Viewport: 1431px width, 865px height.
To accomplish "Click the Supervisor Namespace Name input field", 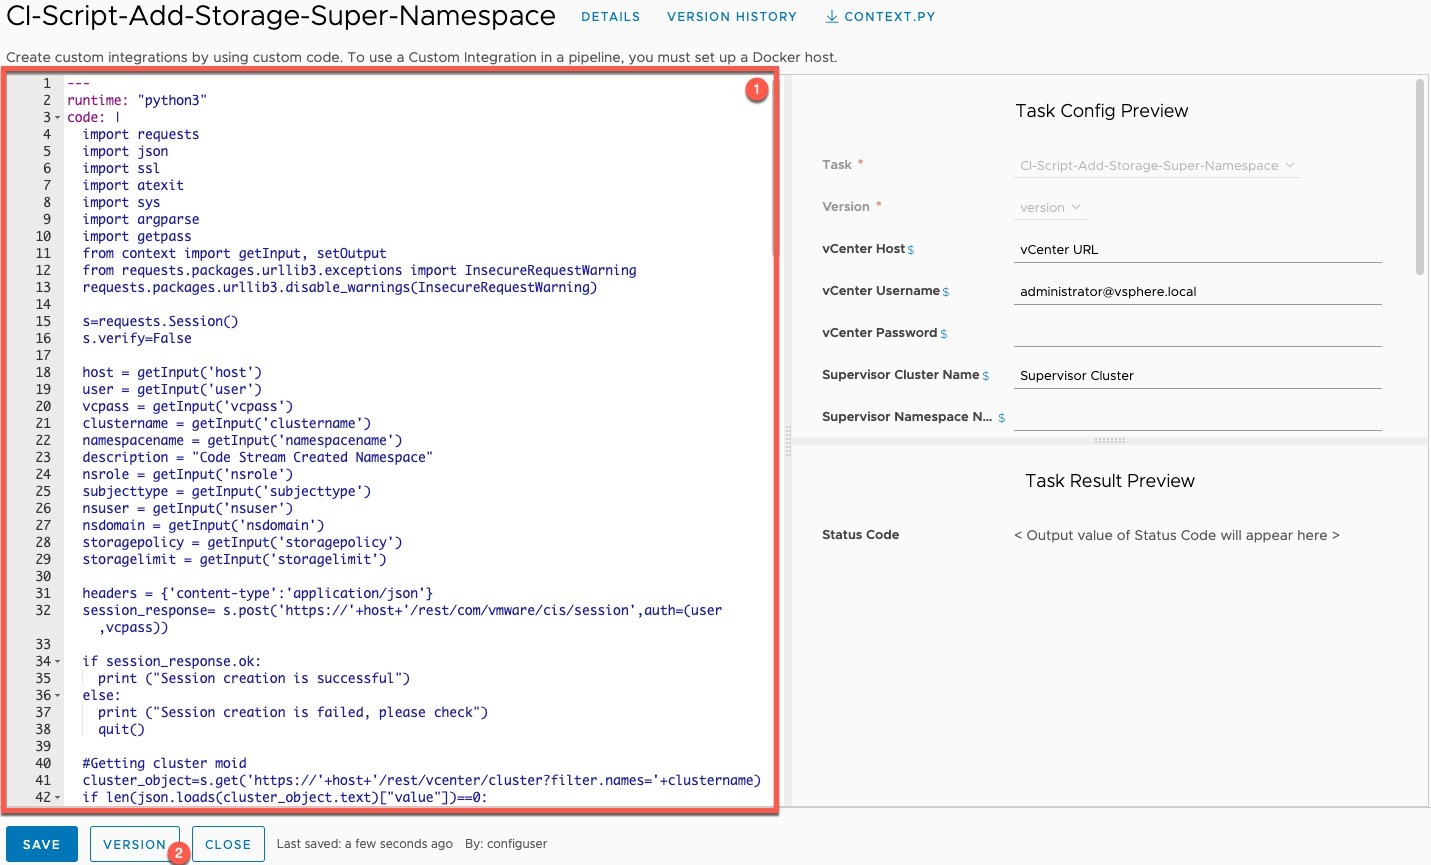I will (x=1197, y=418).
